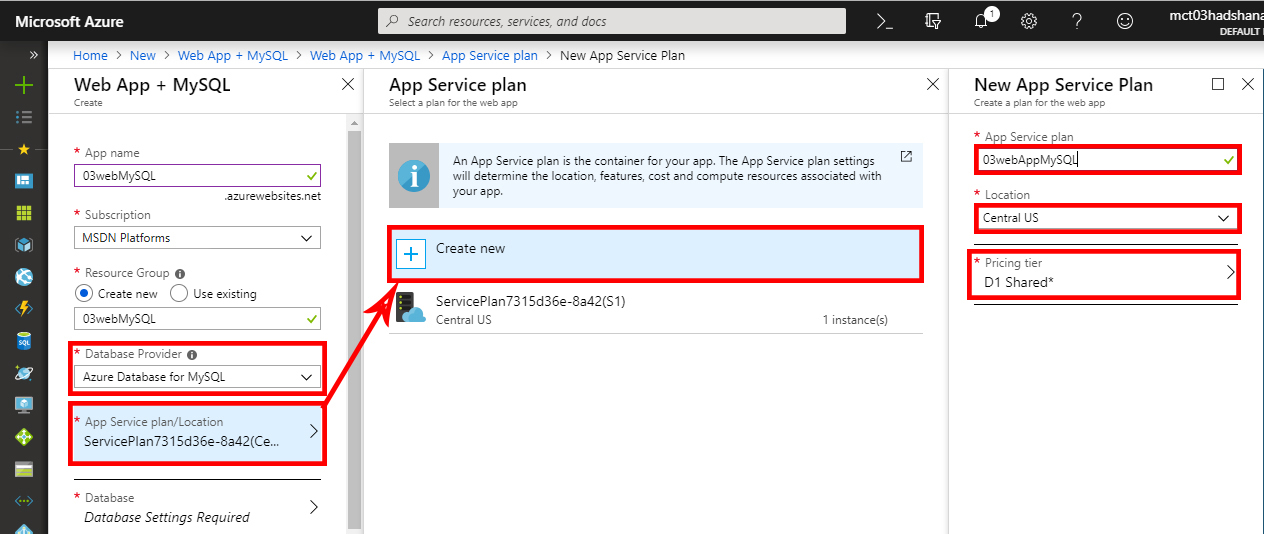Screen dimensions: 1264x534
Task: Click the plus icon beside Create new
Action: click(x=411, y=254)
